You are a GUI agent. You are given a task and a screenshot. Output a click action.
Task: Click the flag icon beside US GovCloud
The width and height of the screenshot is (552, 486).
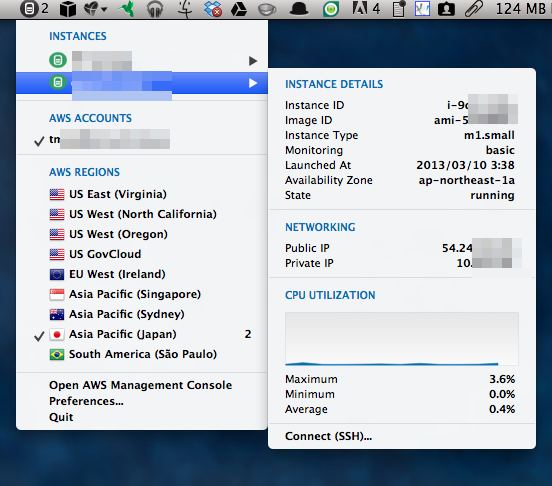tap(57, 254)
